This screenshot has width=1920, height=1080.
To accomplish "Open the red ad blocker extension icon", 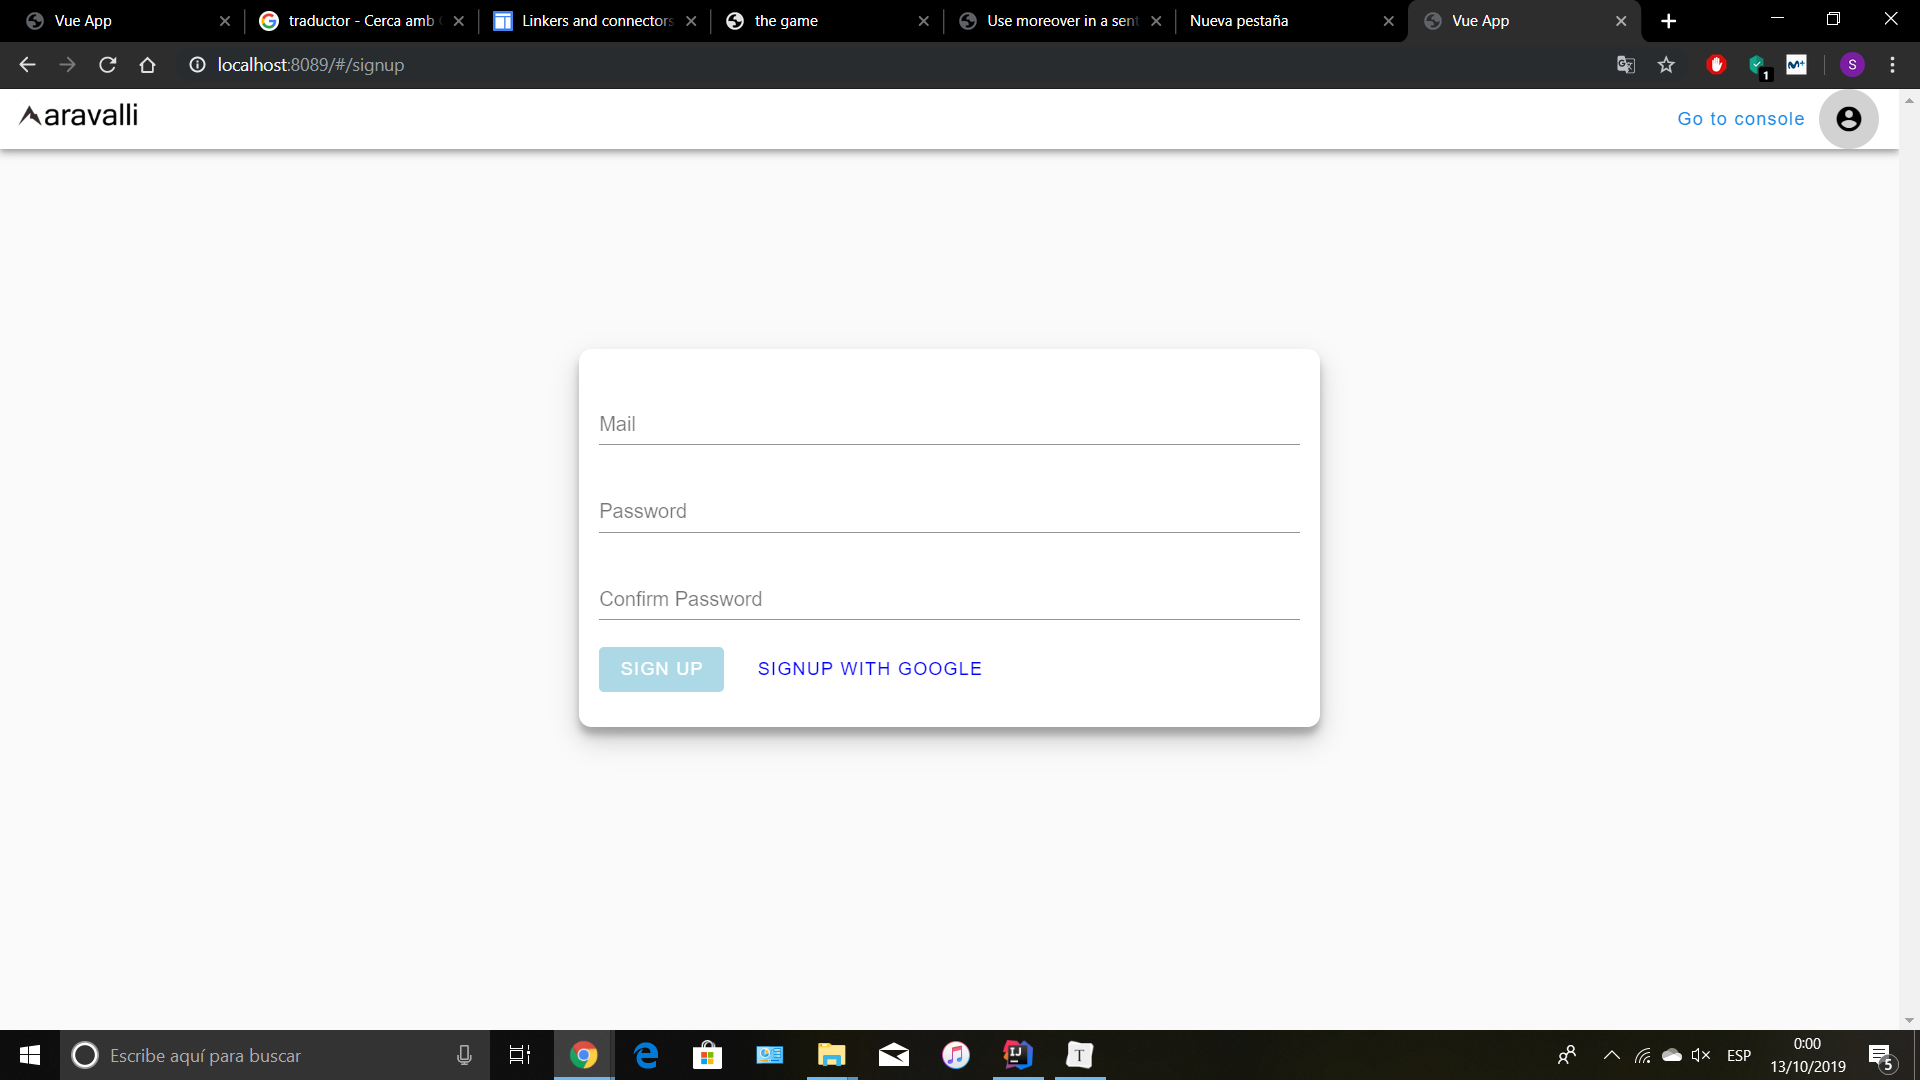I will pyautogui.click(x=1716, y=65).
